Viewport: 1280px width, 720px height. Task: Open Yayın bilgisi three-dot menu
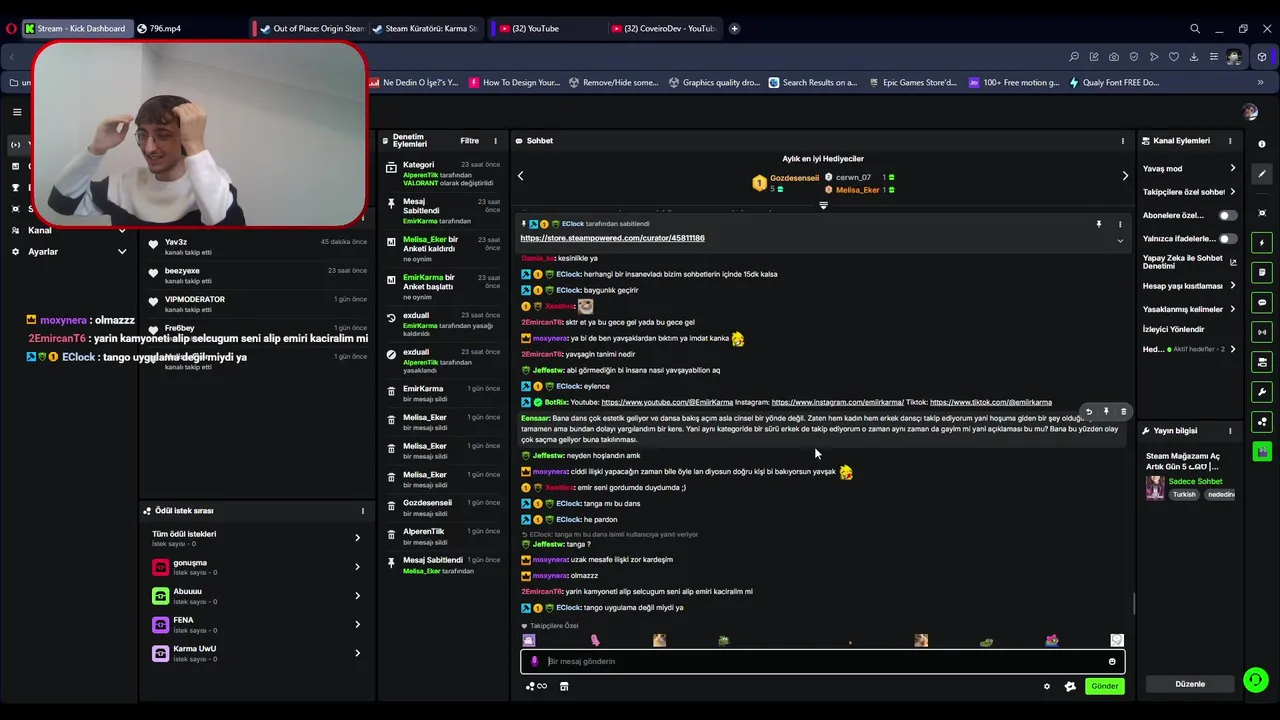1230,431
